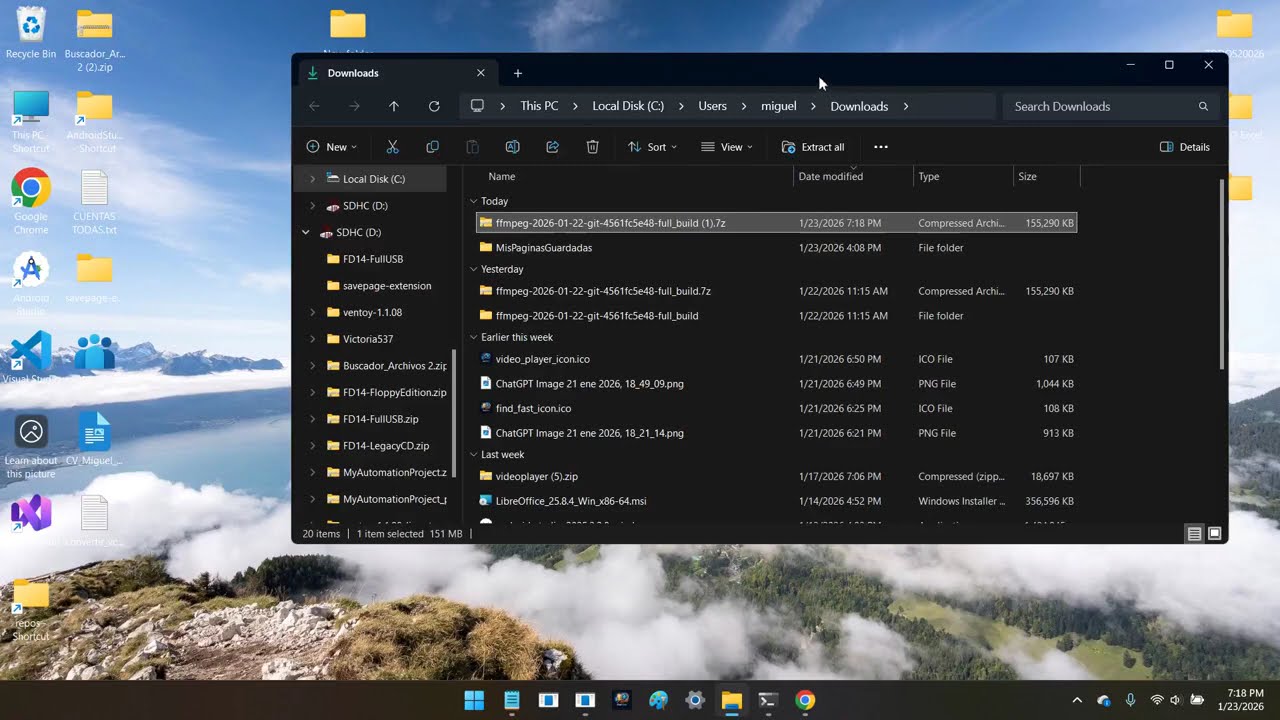Click the Share icon in toolbar
Viewport: 1280px width, 720px height.
point(552,147)
